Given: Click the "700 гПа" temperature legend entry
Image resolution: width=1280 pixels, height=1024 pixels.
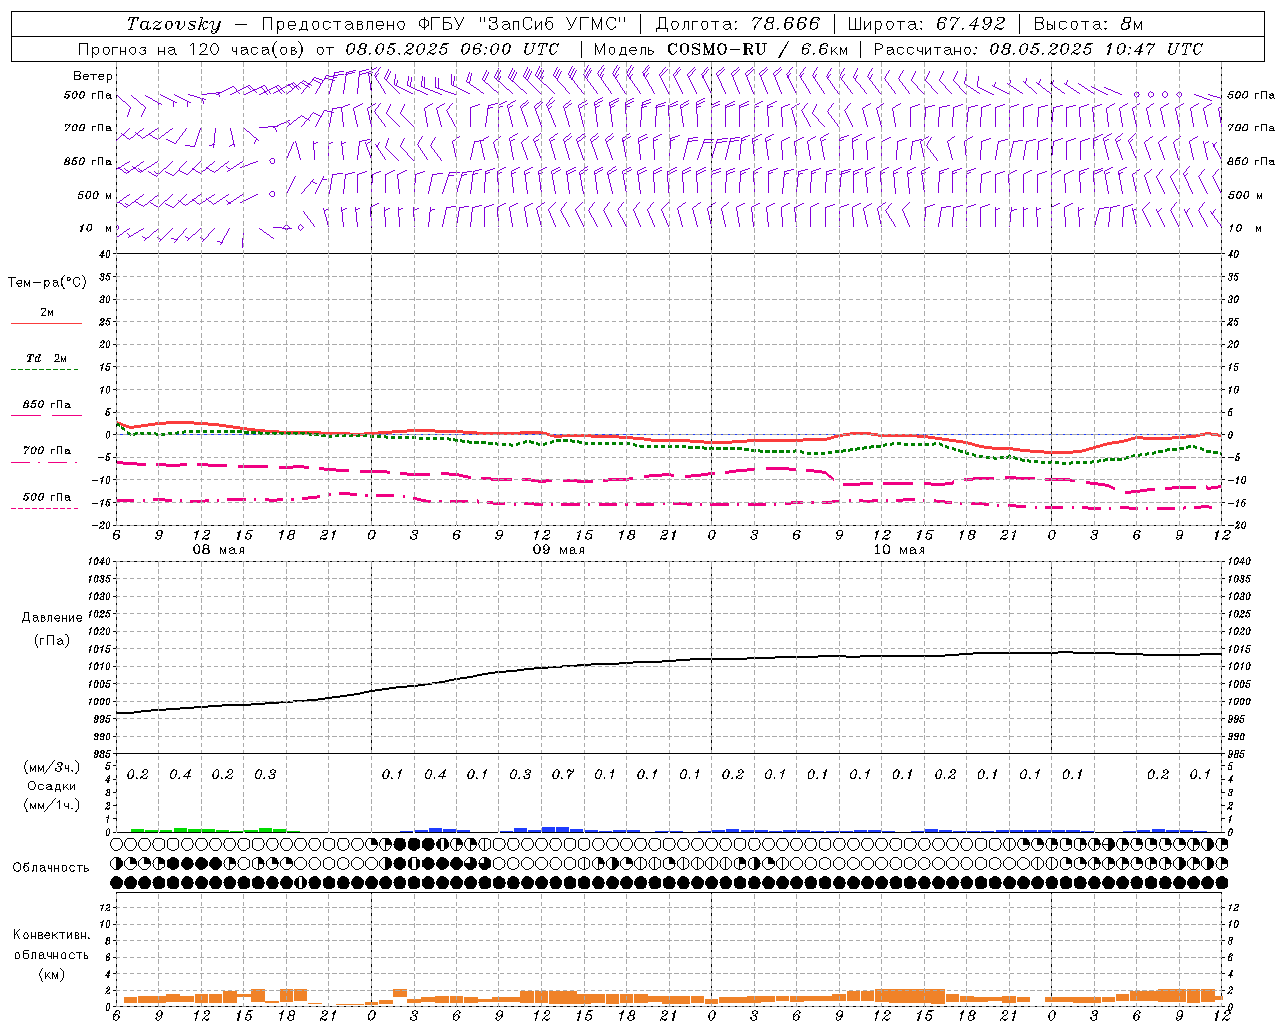Looking at the screenshot, I should tap(47, 451).
